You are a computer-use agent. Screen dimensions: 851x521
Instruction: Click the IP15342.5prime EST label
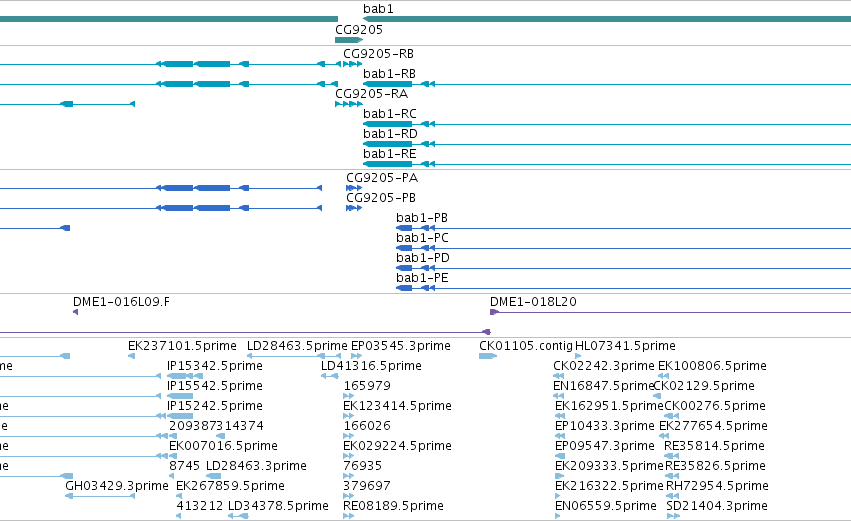(x=215, y=366)
